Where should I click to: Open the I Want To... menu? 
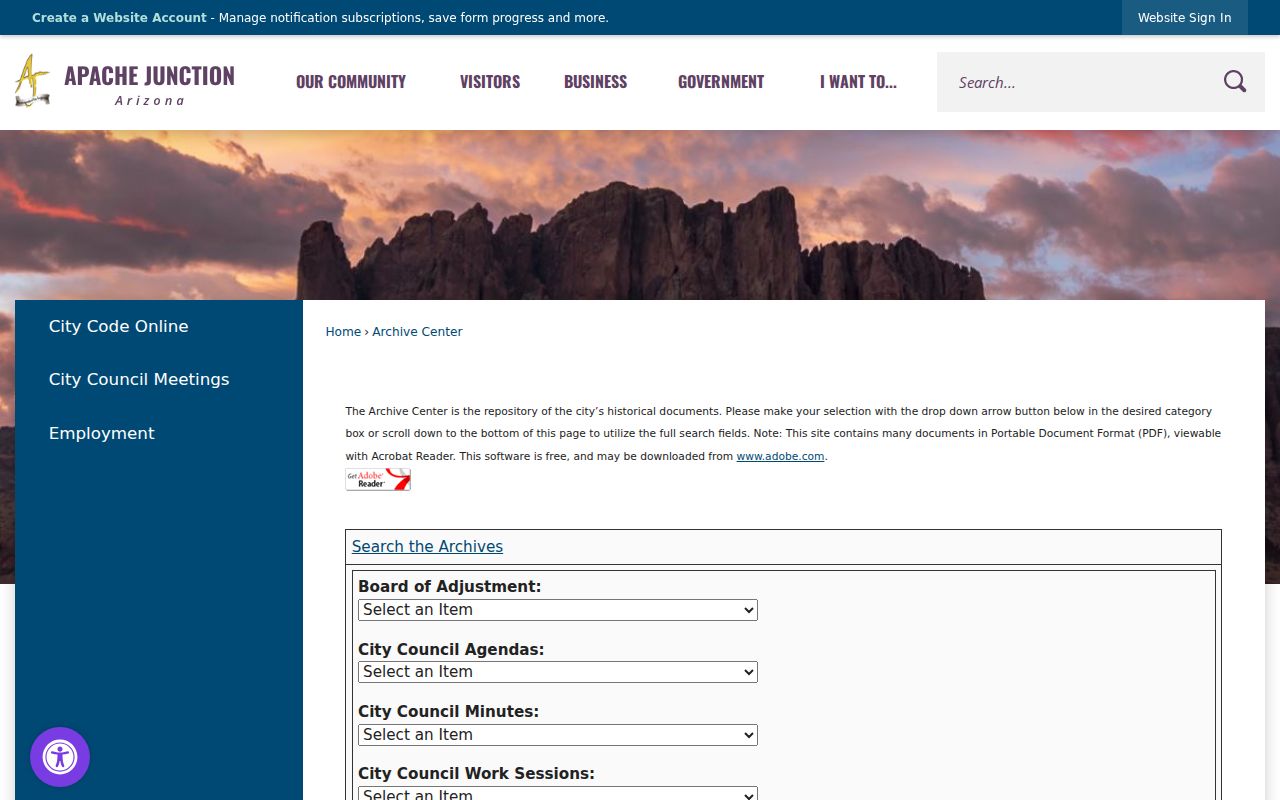click(x=858, y=82)
